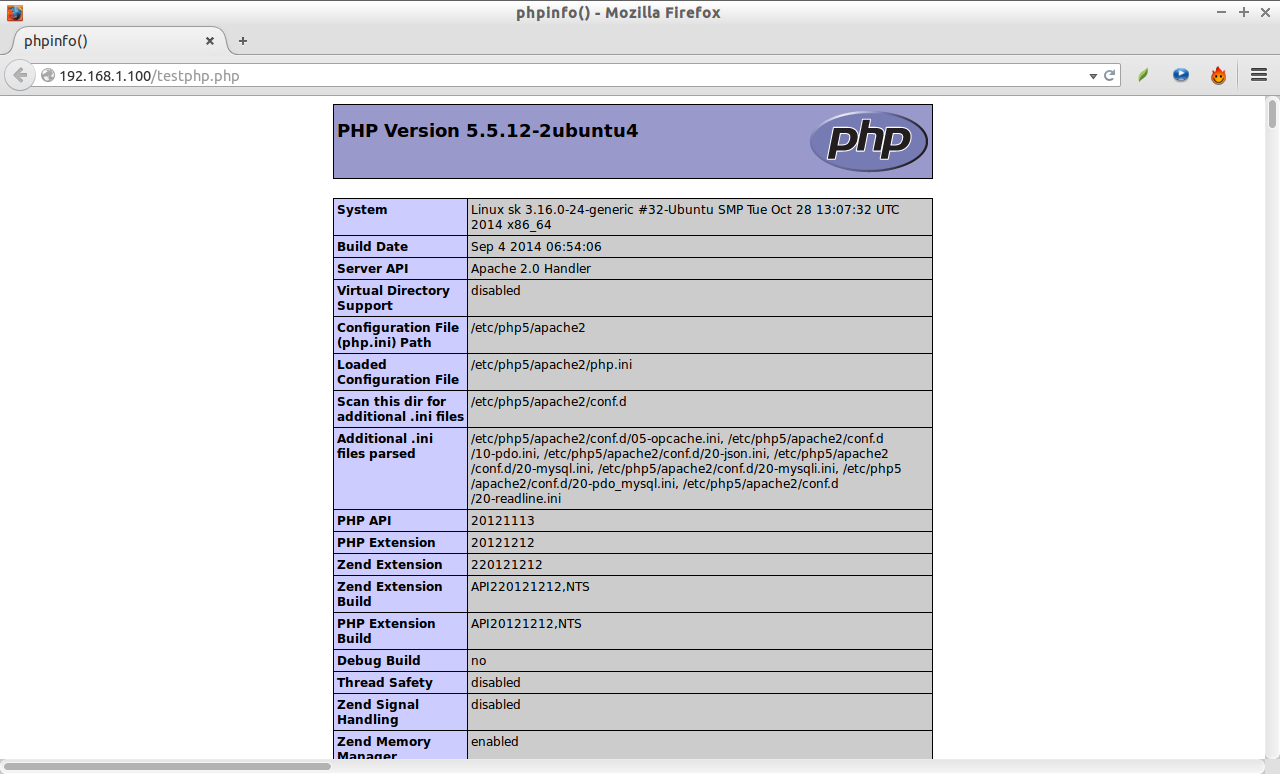Open the Firefox hamburger menu
This screenshot has width=1280, height=774.
pyautogui.click(x=1259, y=75)
